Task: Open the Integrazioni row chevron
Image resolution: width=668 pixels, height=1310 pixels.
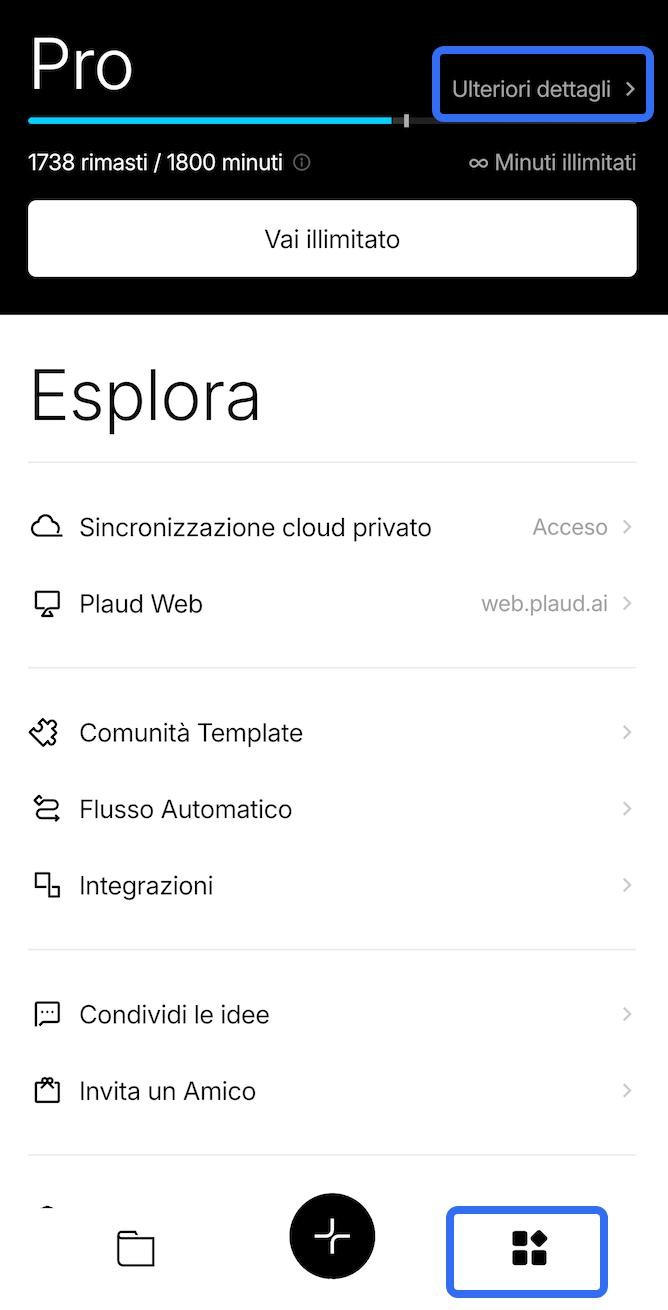Action: 627,886
